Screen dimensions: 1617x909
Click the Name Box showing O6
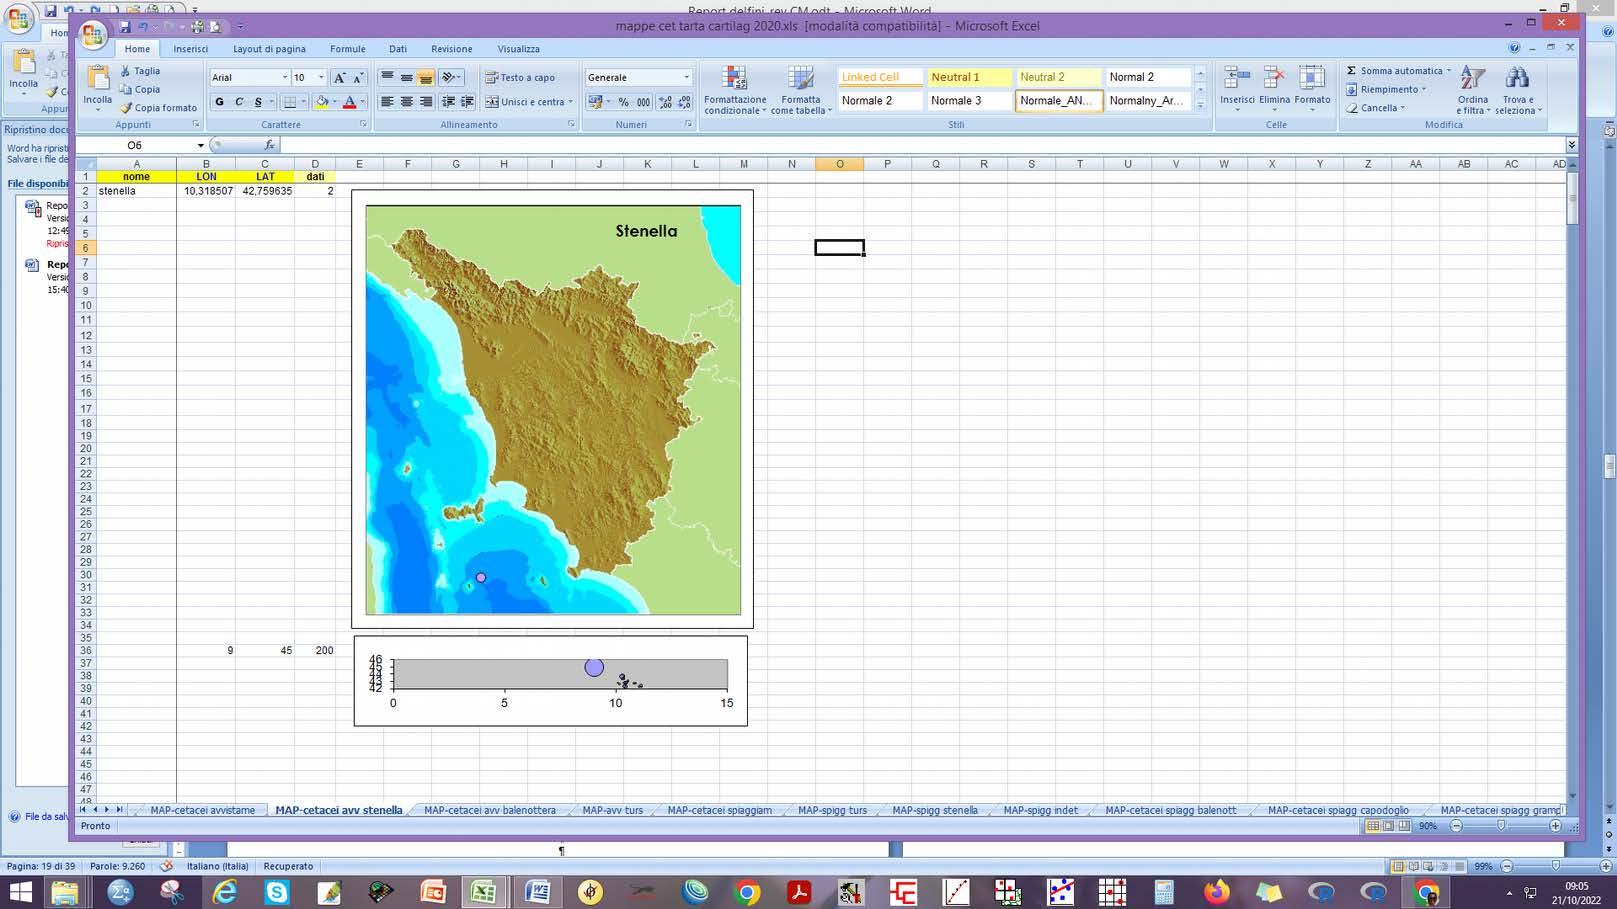click(x=135, y=145)
